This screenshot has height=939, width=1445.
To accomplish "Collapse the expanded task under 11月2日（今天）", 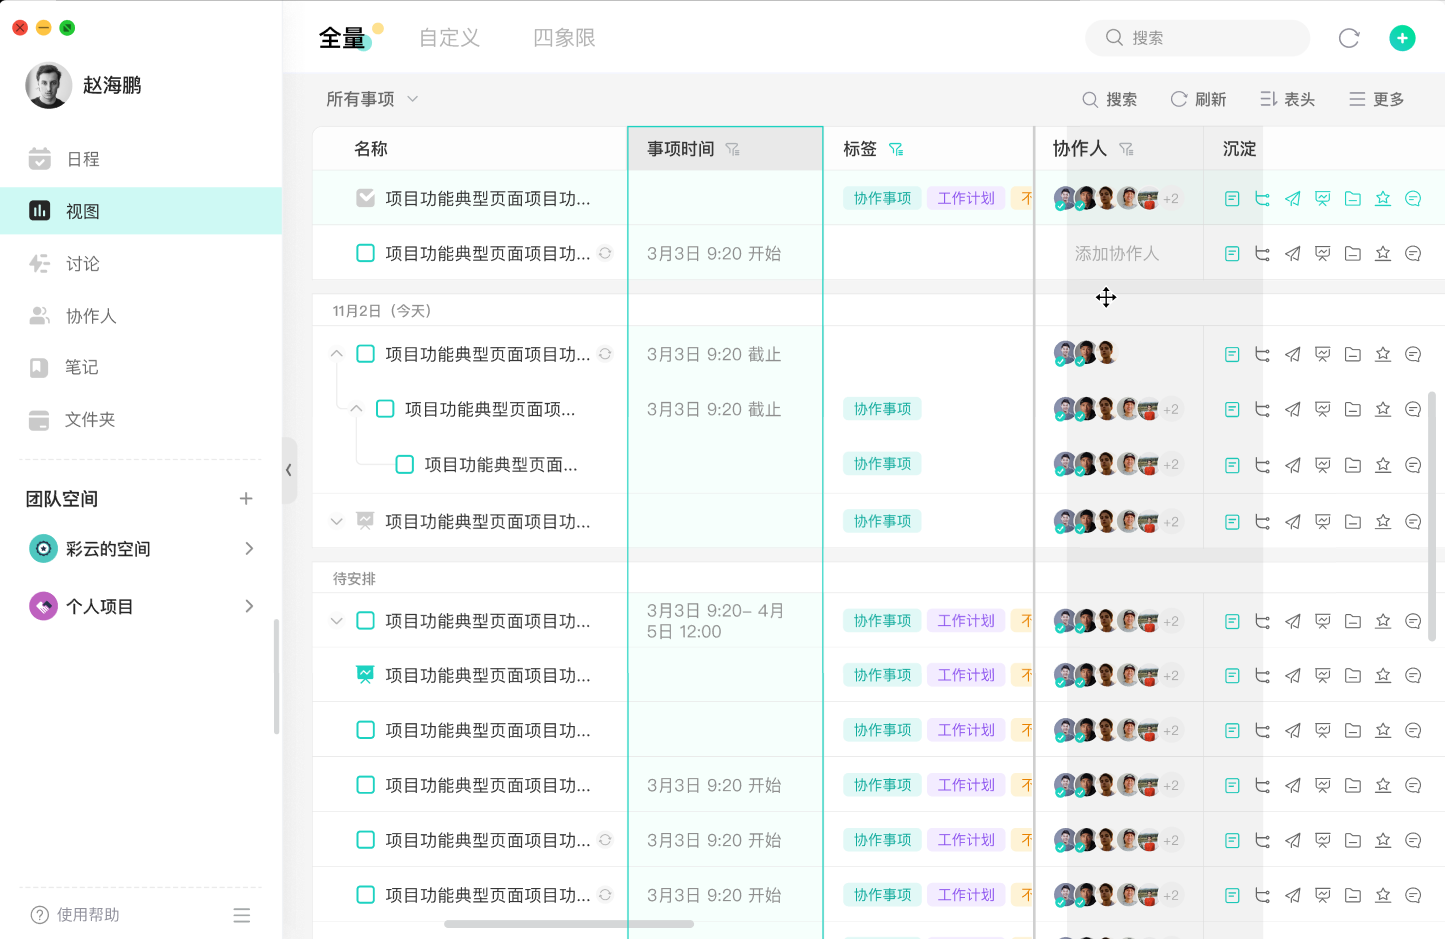I will [336, 353].
